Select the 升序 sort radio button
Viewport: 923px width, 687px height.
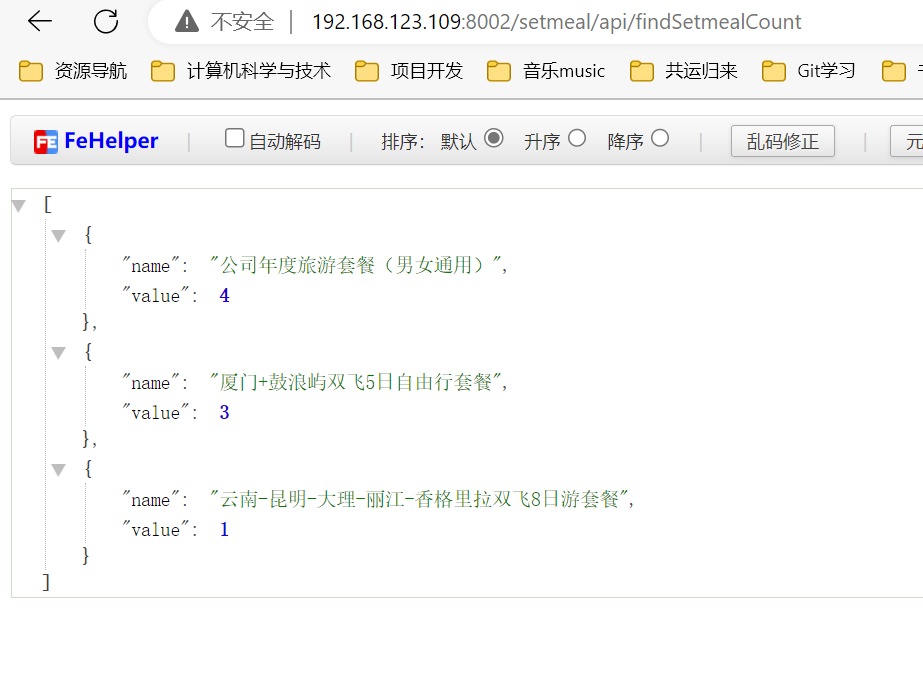576,138
